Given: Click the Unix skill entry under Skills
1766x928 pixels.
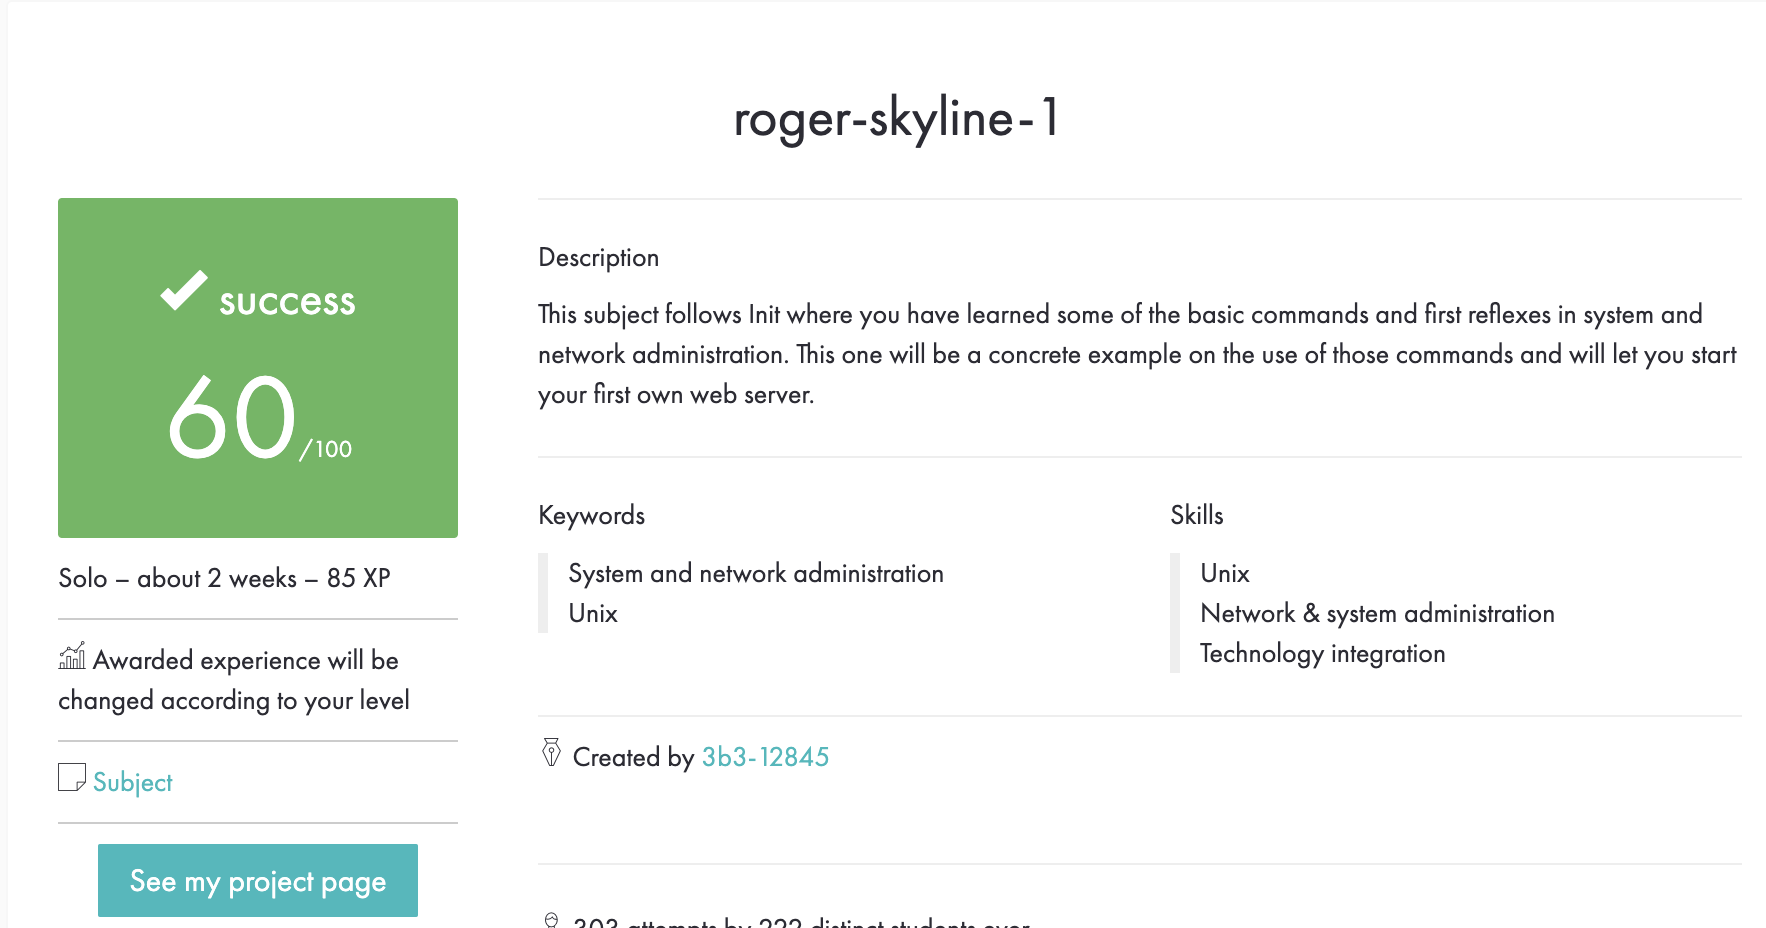Looking at the screenshot, I should coord(1224,573).
